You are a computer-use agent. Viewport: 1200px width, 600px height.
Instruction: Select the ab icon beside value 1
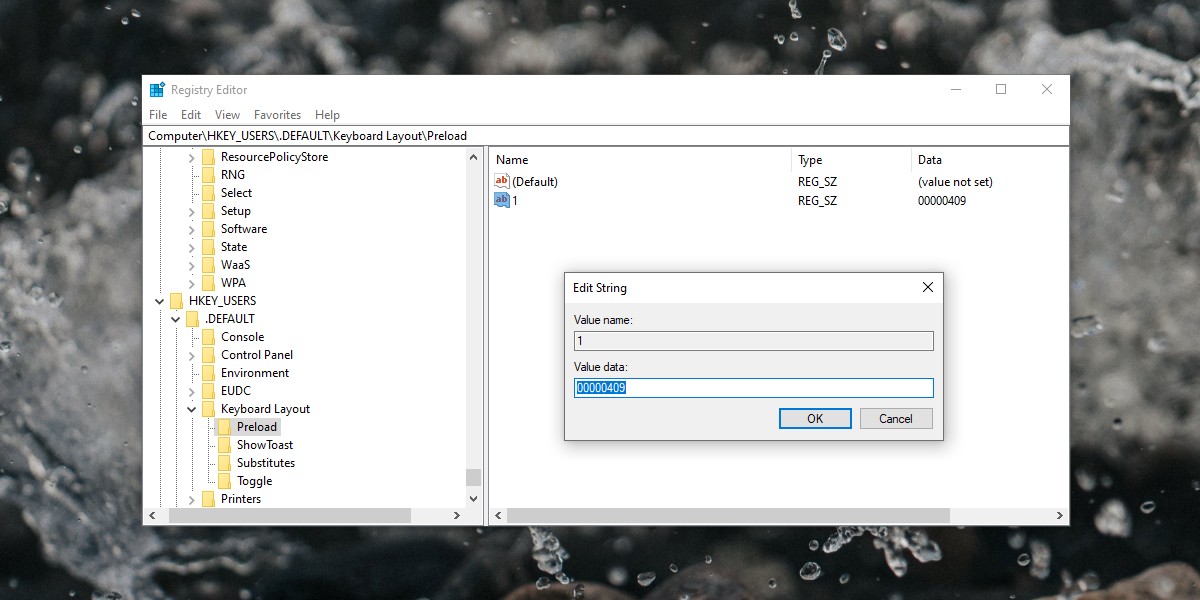[501, 200]
